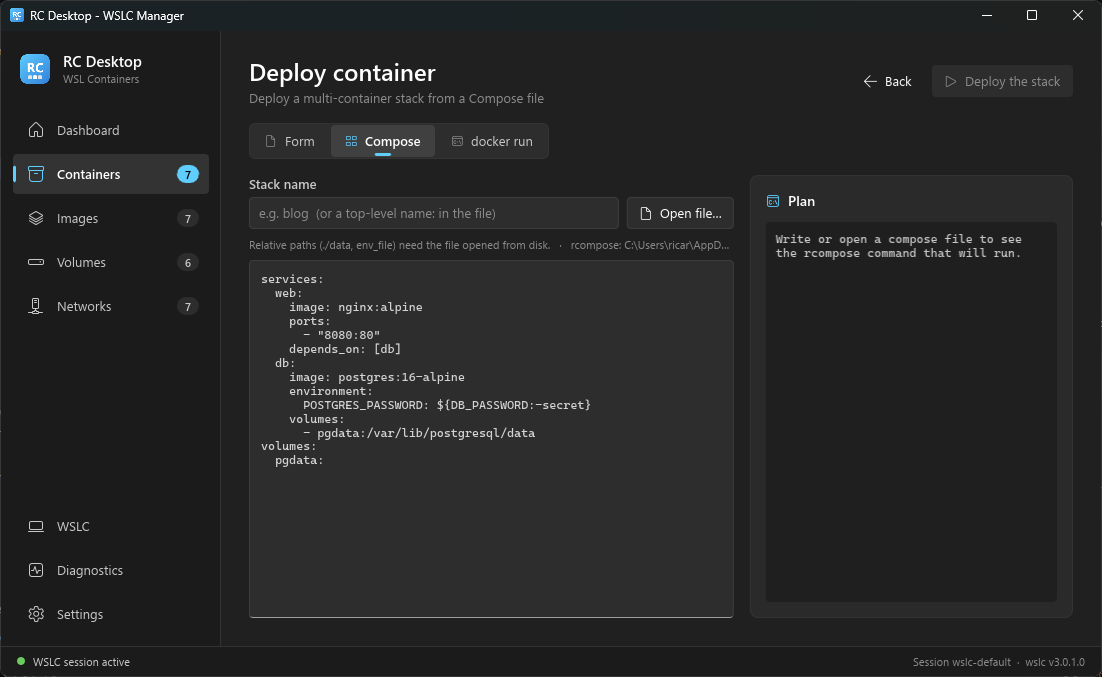Screen dimensions: 1102x677
Task: Click the green WSLC session status dot
Action: 20,662
